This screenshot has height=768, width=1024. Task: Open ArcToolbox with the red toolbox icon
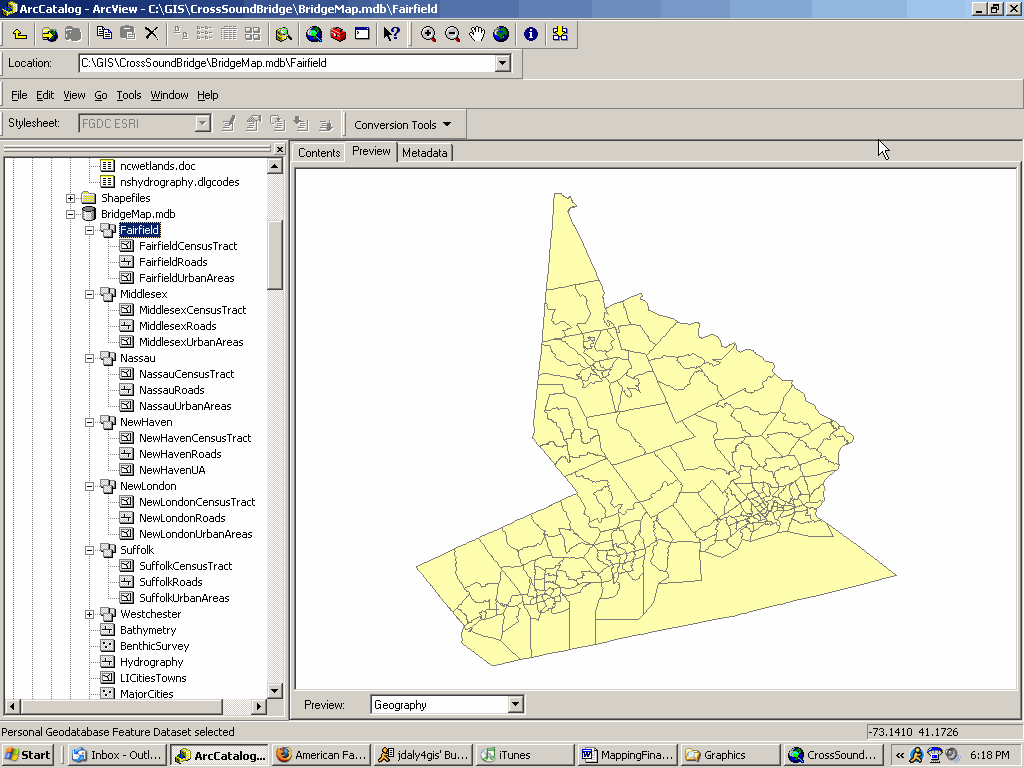pos(338,34)
